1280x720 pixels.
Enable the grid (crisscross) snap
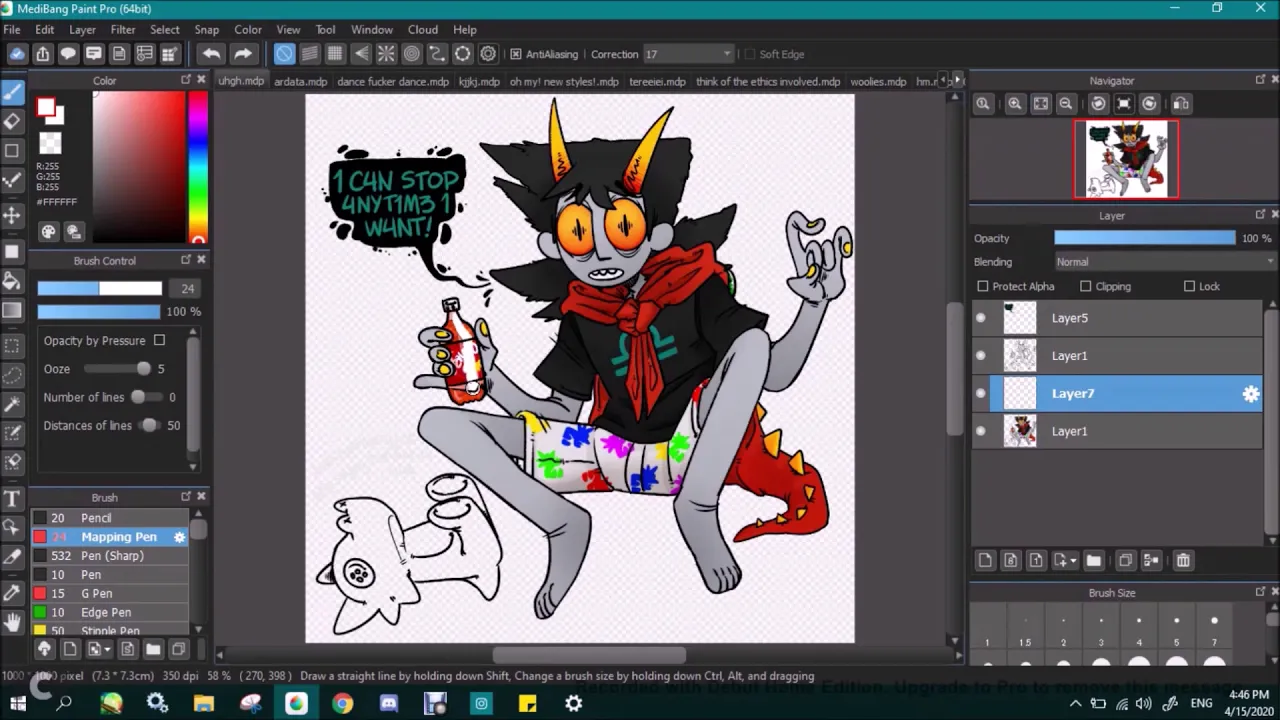335,54
